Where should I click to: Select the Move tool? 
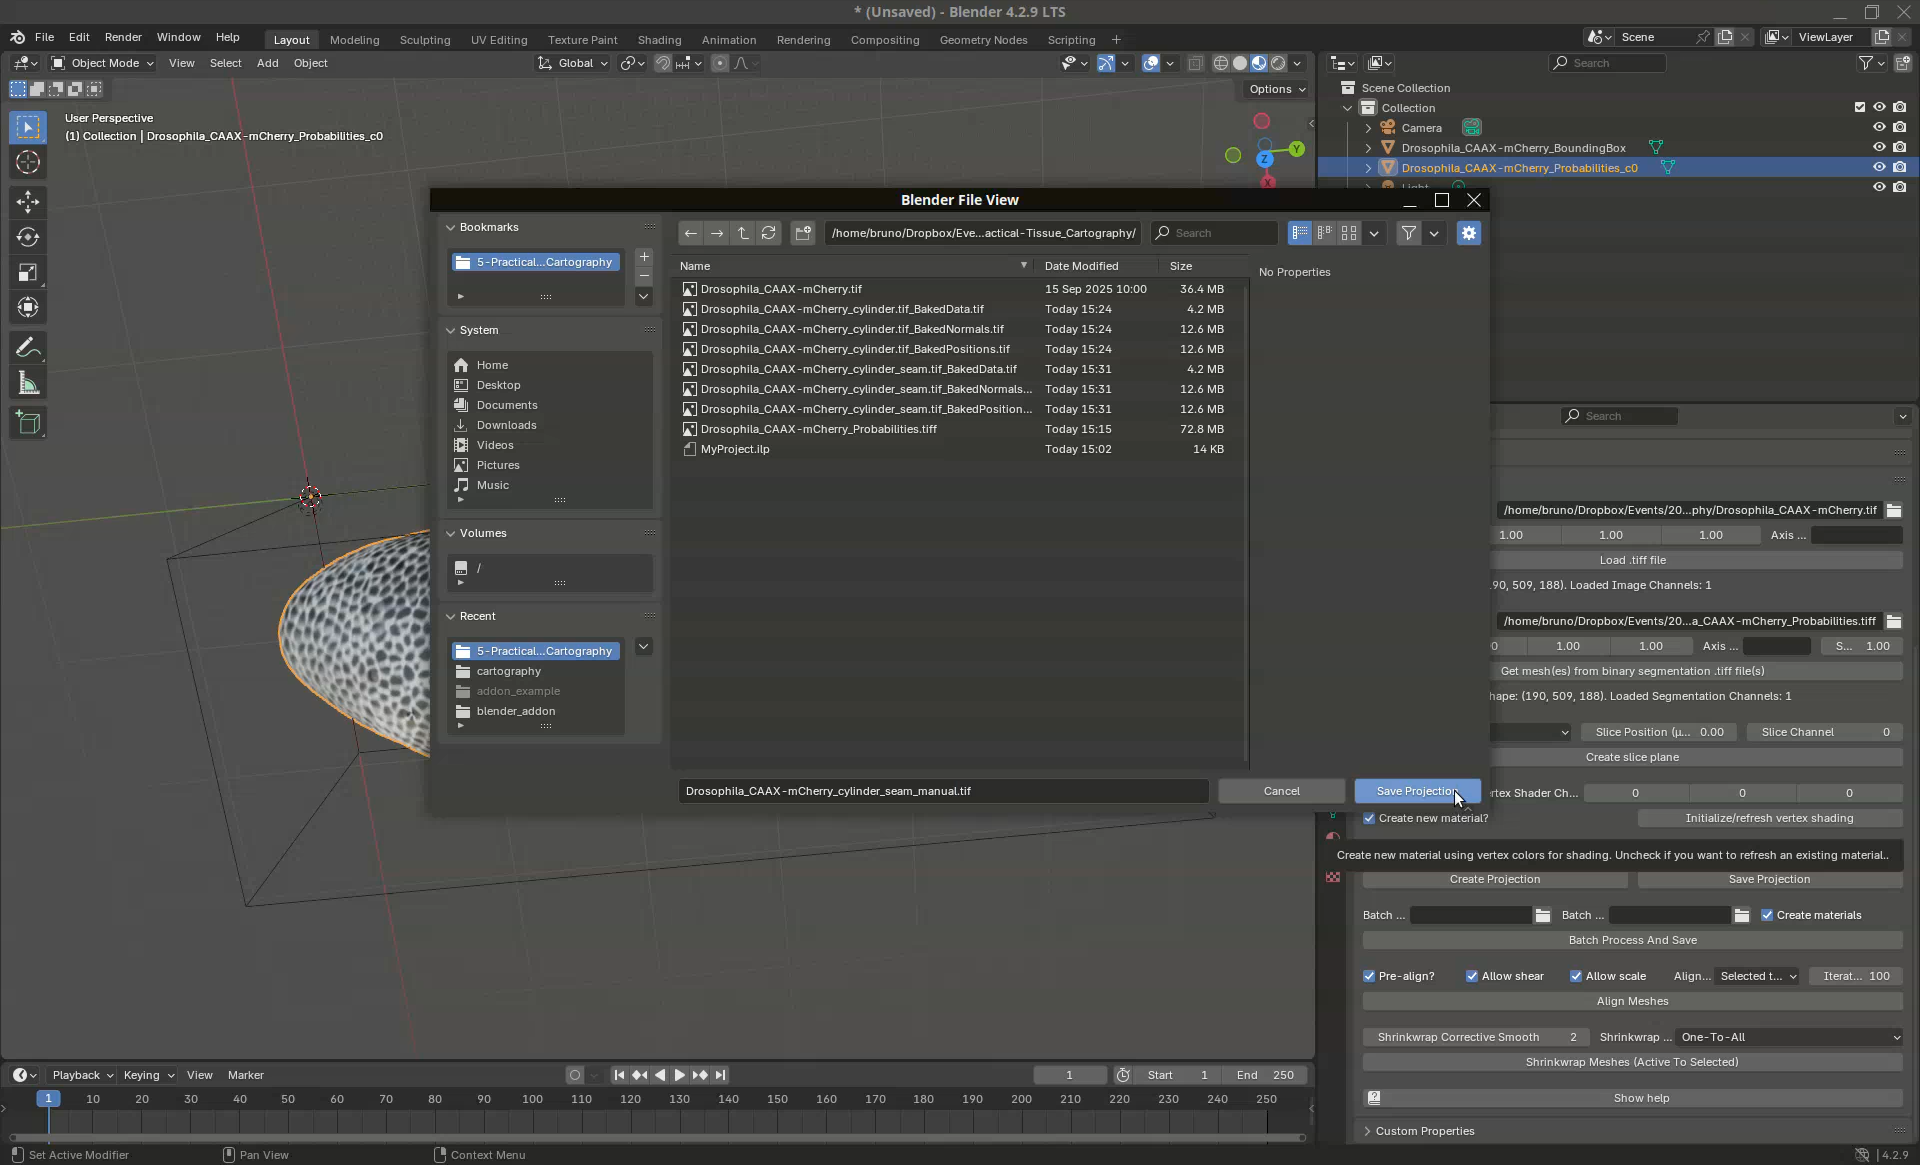tap(28, 202)
